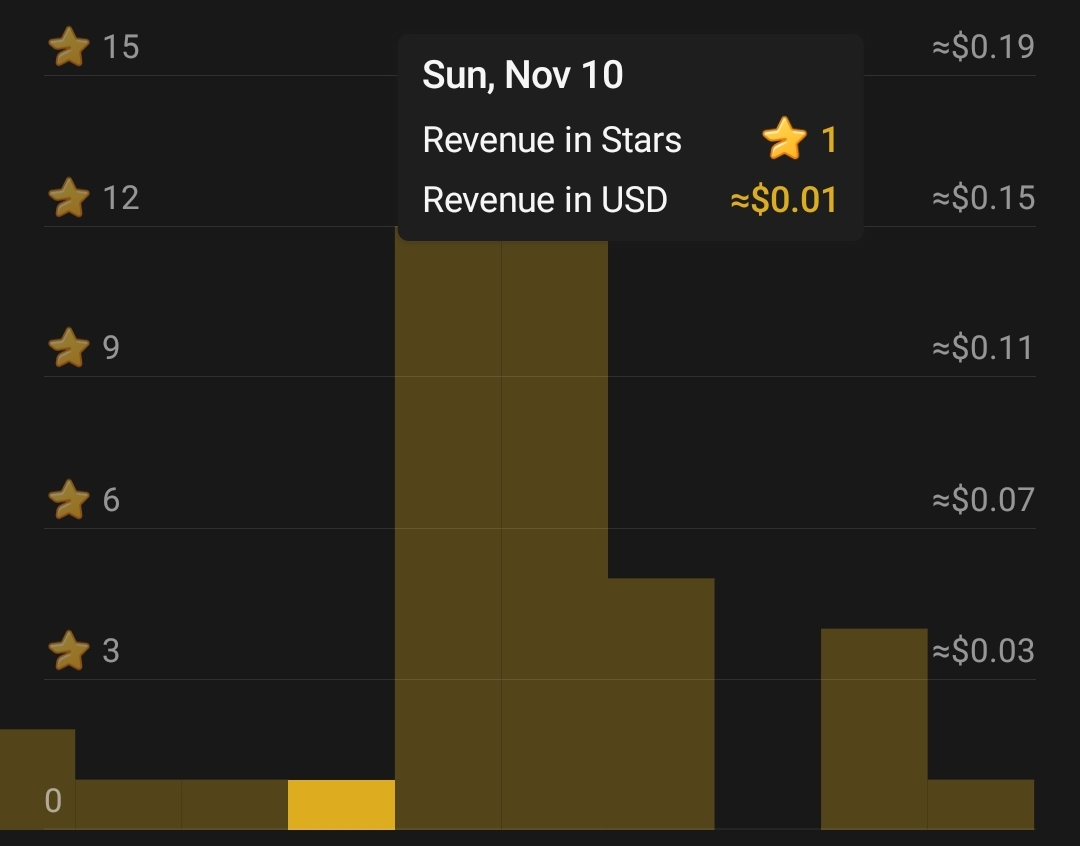Screen dimensions: 1080x846
Task: Select the bar immediately left of highlighted bar
Action: coord(234,804)
